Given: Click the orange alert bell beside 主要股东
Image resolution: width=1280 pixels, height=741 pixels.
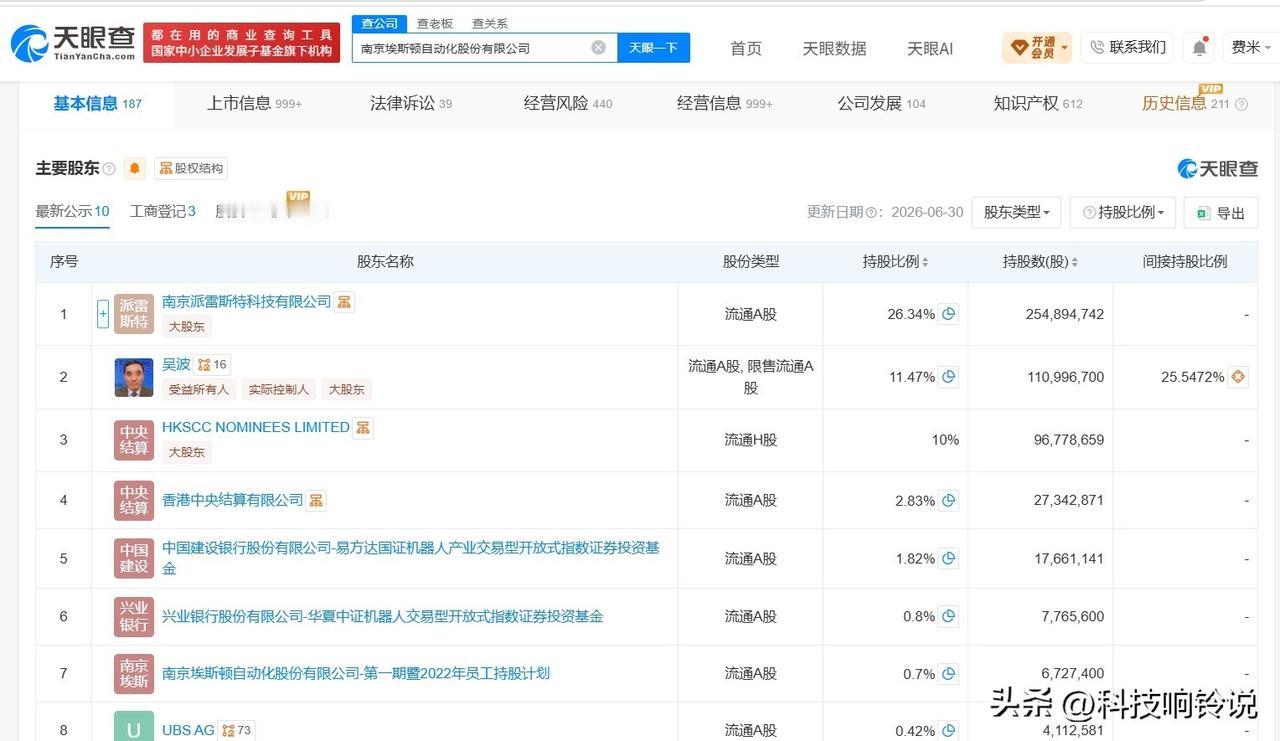Looking at the screenshot, I should tap(135, 168).
